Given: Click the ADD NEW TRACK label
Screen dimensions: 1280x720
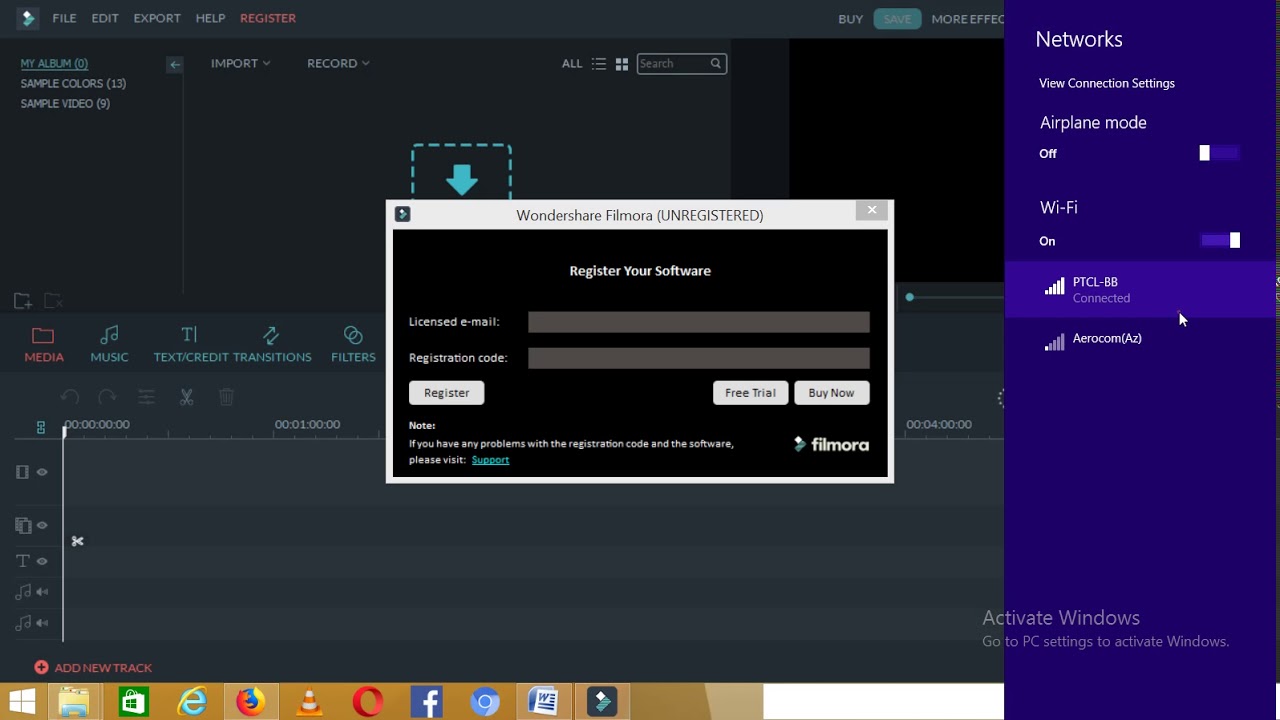Looking at the screenshot, I should coord(103,668).
